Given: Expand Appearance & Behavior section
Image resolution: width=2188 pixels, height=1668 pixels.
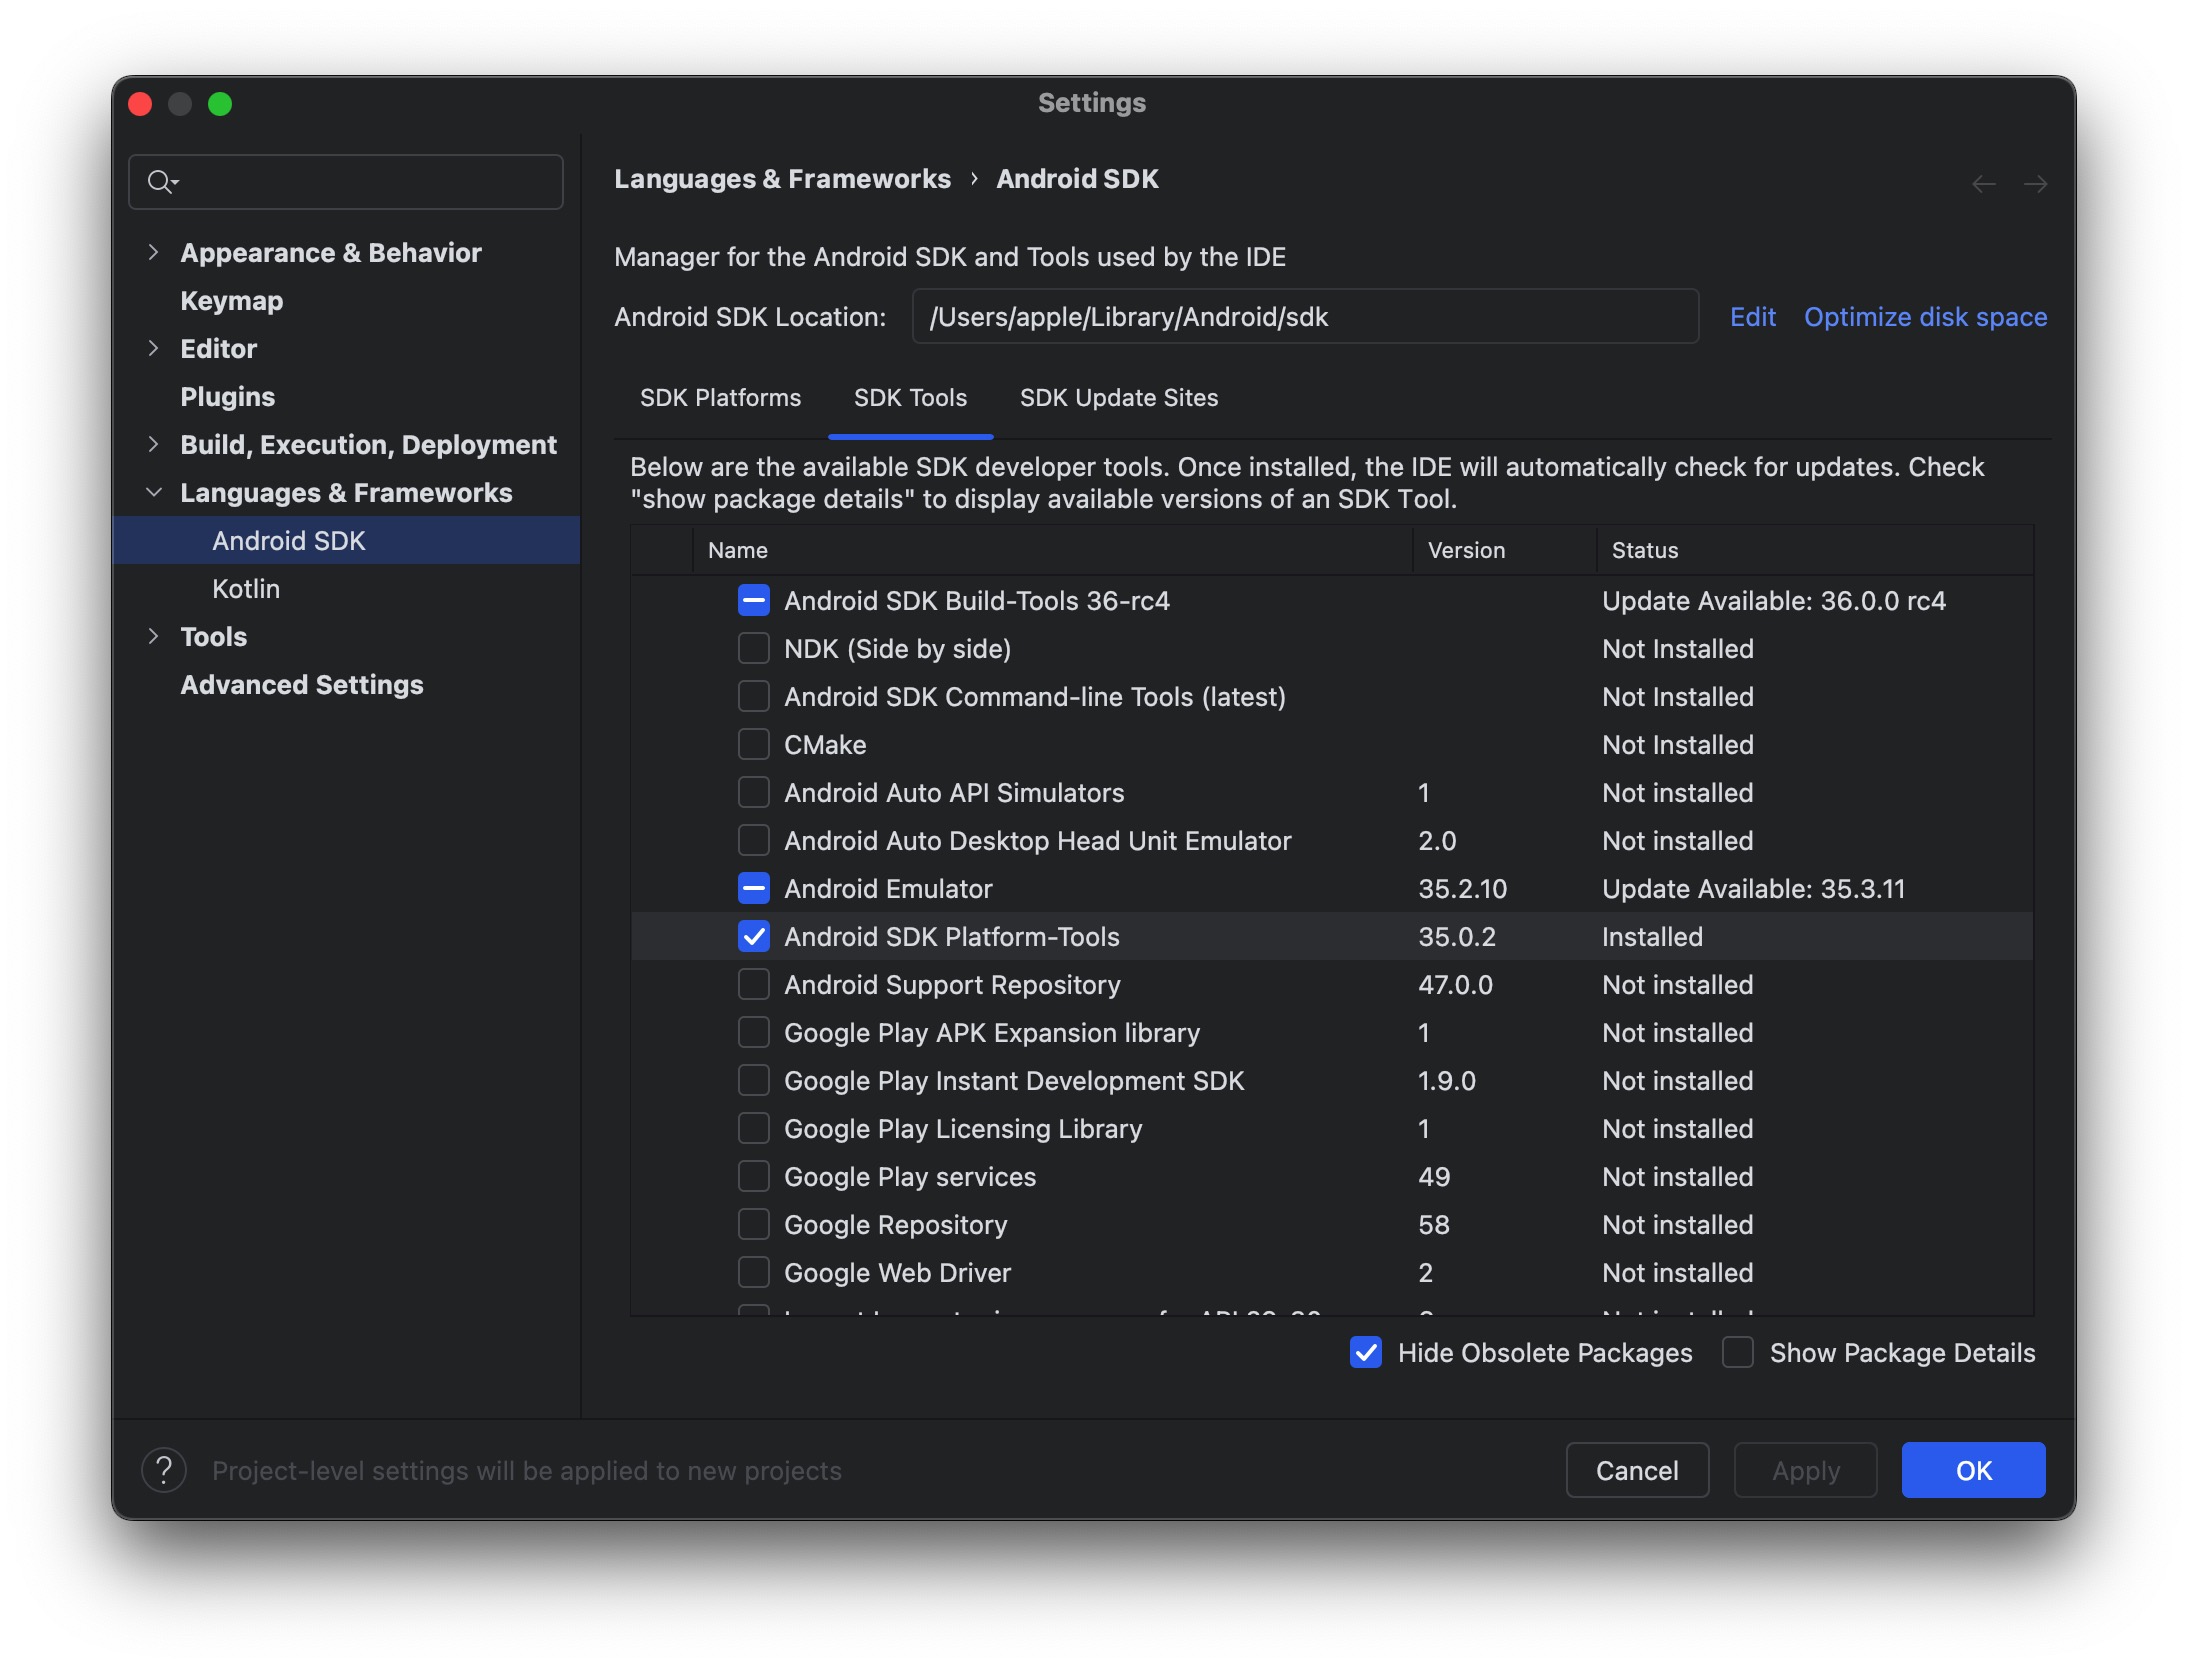Looking at the screenshot, I should click(x=153, y=252).
